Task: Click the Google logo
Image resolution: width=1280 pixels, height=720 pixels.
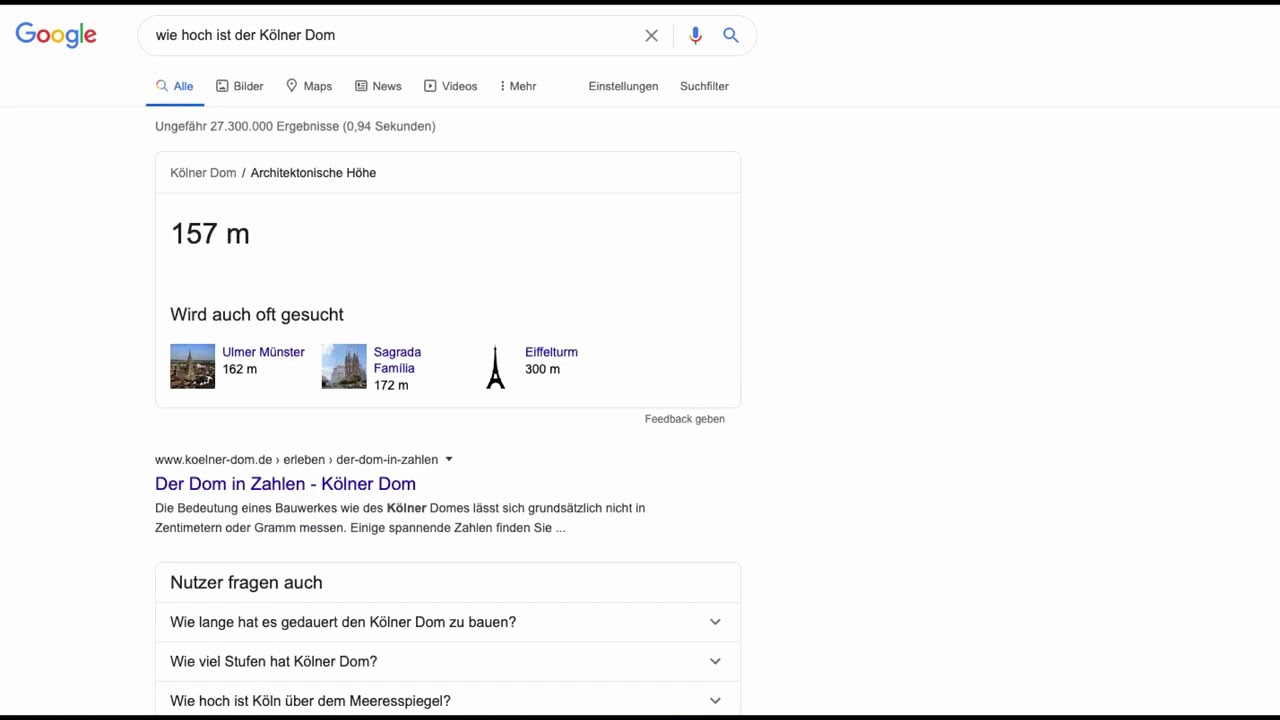Action: click(x=56, y=35)
